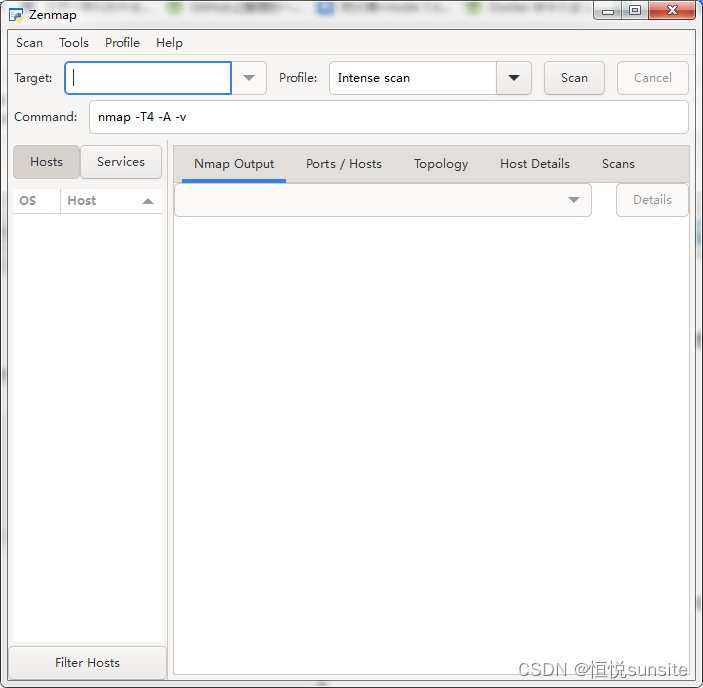Switch to the Hosts list
703x688 pixels.
[47, 162]
